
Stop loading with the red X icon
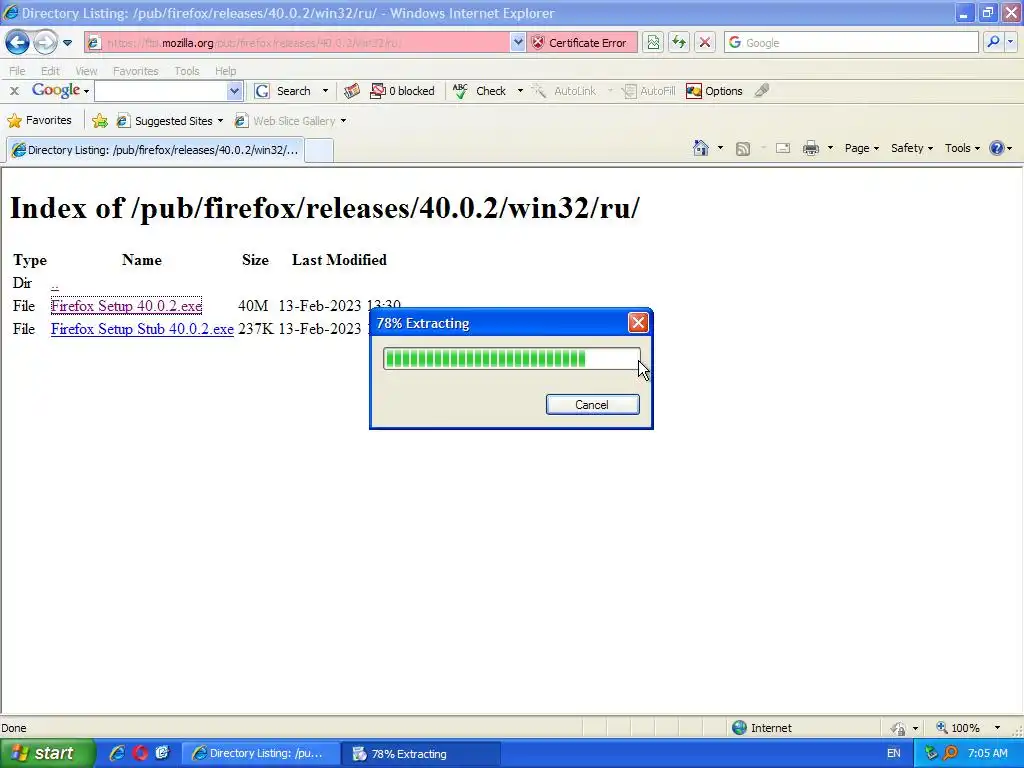click(x=705, y=43)
